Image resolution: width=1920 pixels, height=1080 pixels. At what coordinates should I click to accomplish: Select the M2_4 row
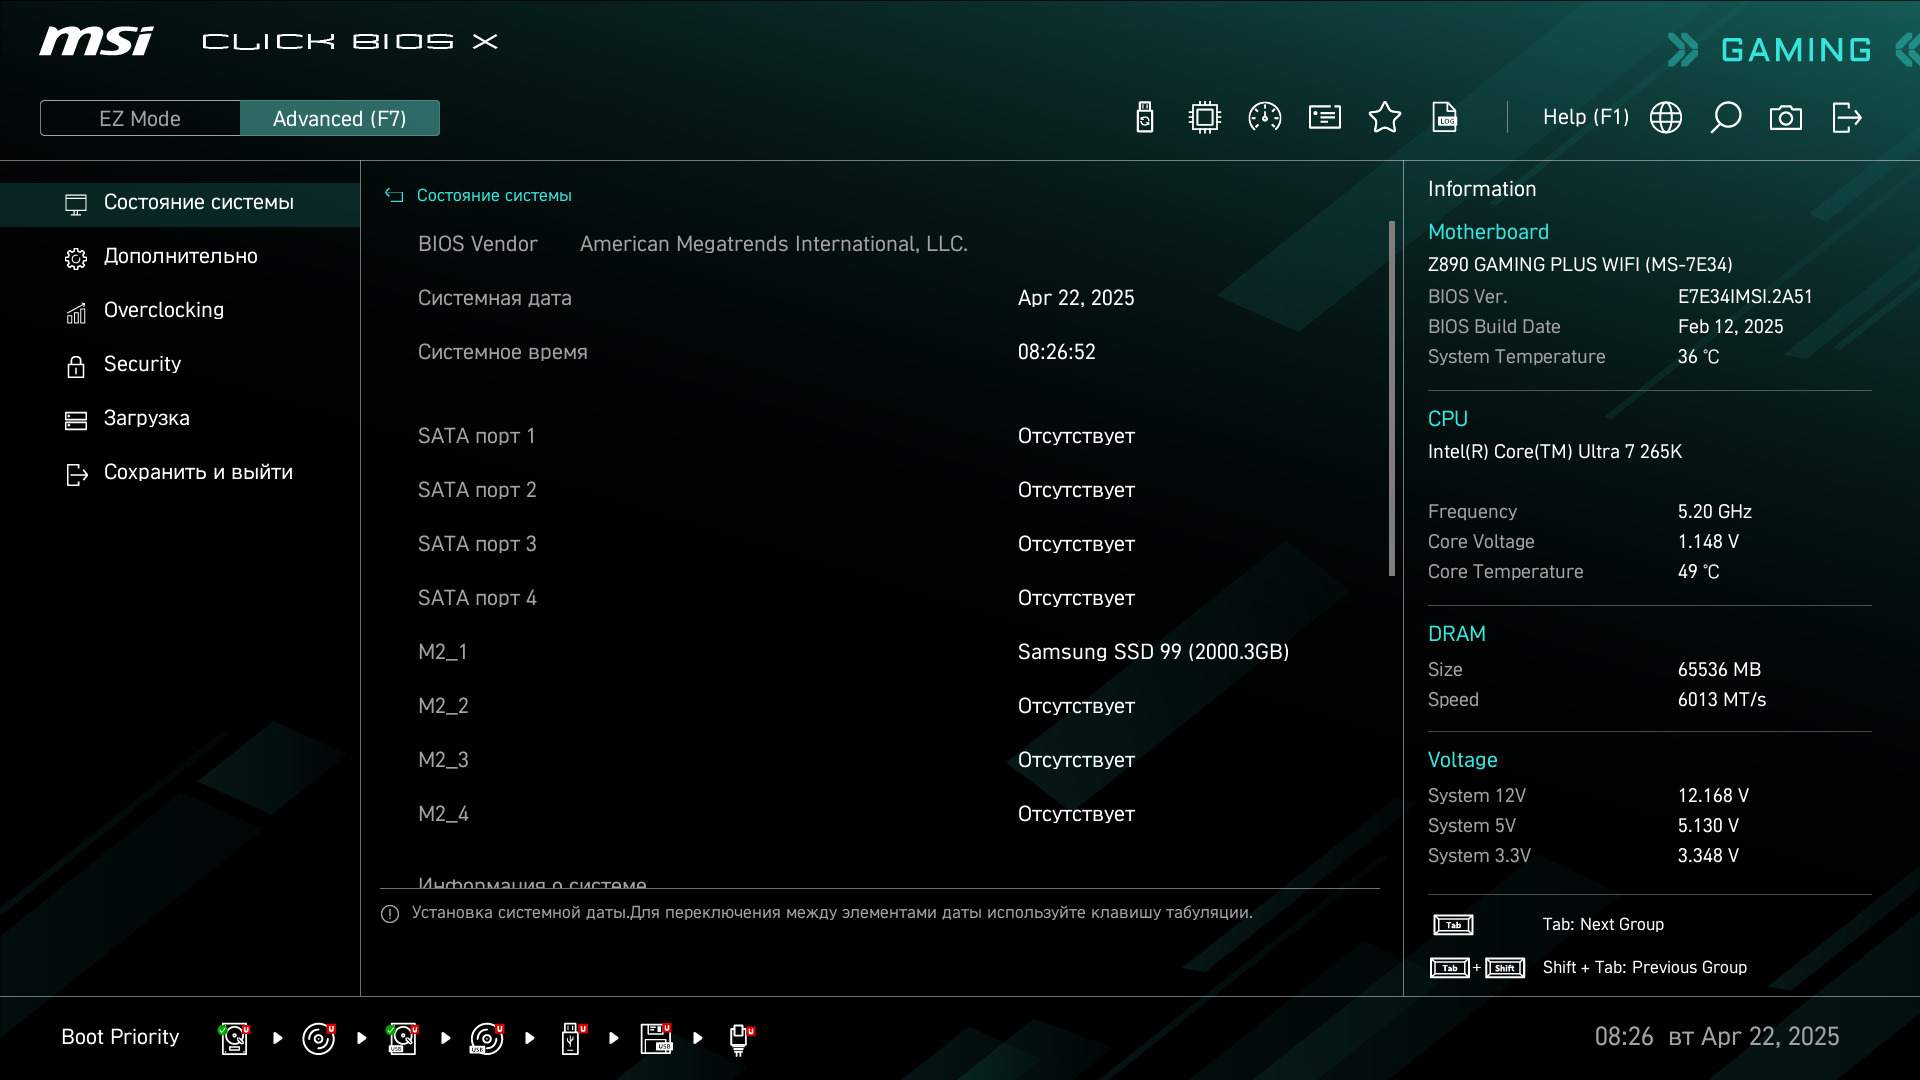[x=880, y=814]
